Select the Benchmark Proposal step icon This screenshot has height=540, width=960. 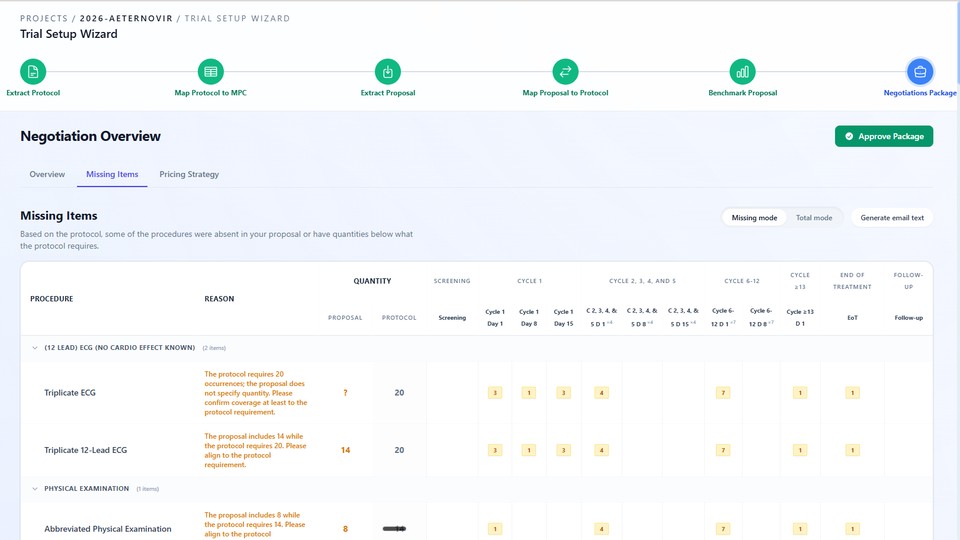(742, 72)
